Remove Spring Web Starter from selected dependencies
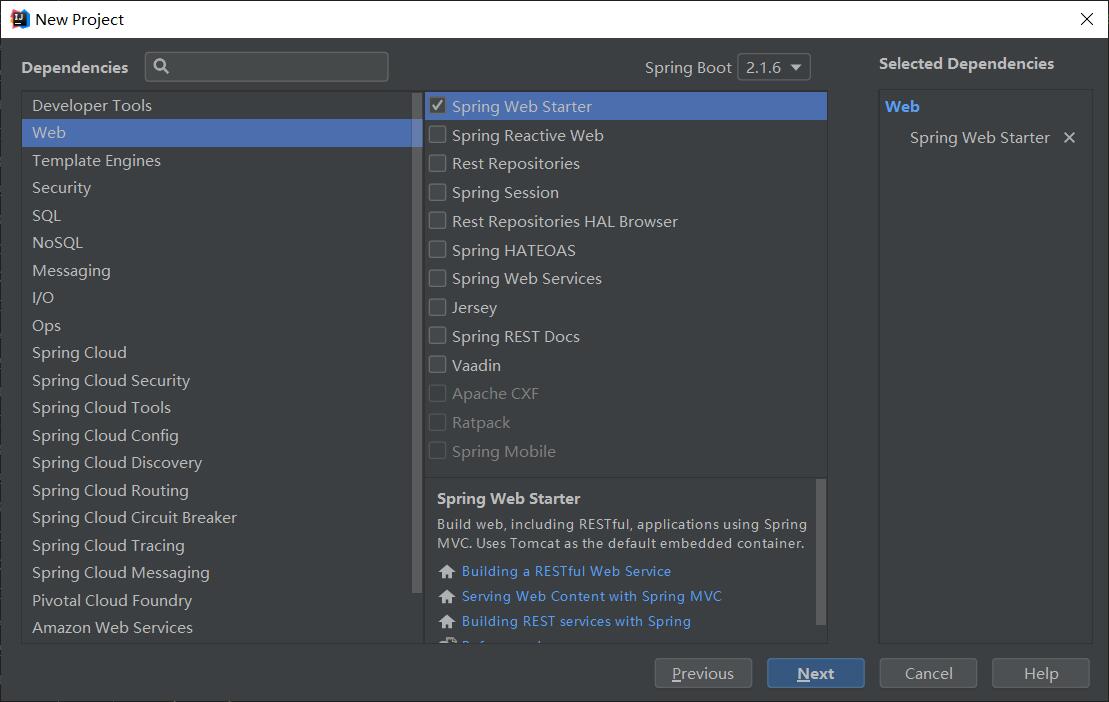 [x=1069, y=138]
